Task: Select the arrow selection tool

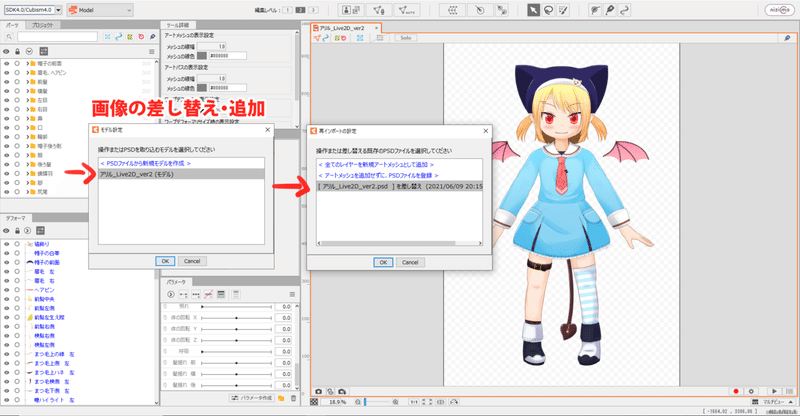Action: 533,10
